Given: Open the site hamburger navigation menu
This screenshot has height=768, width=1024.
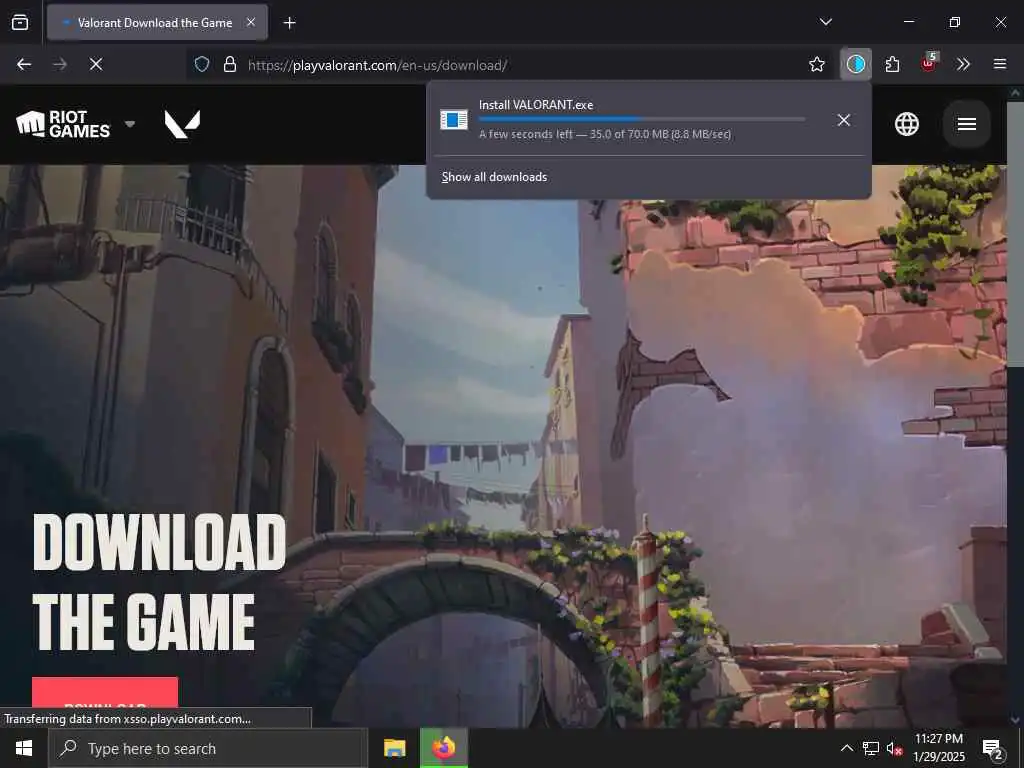Looking at the screenshot, I should coord(967,123).
